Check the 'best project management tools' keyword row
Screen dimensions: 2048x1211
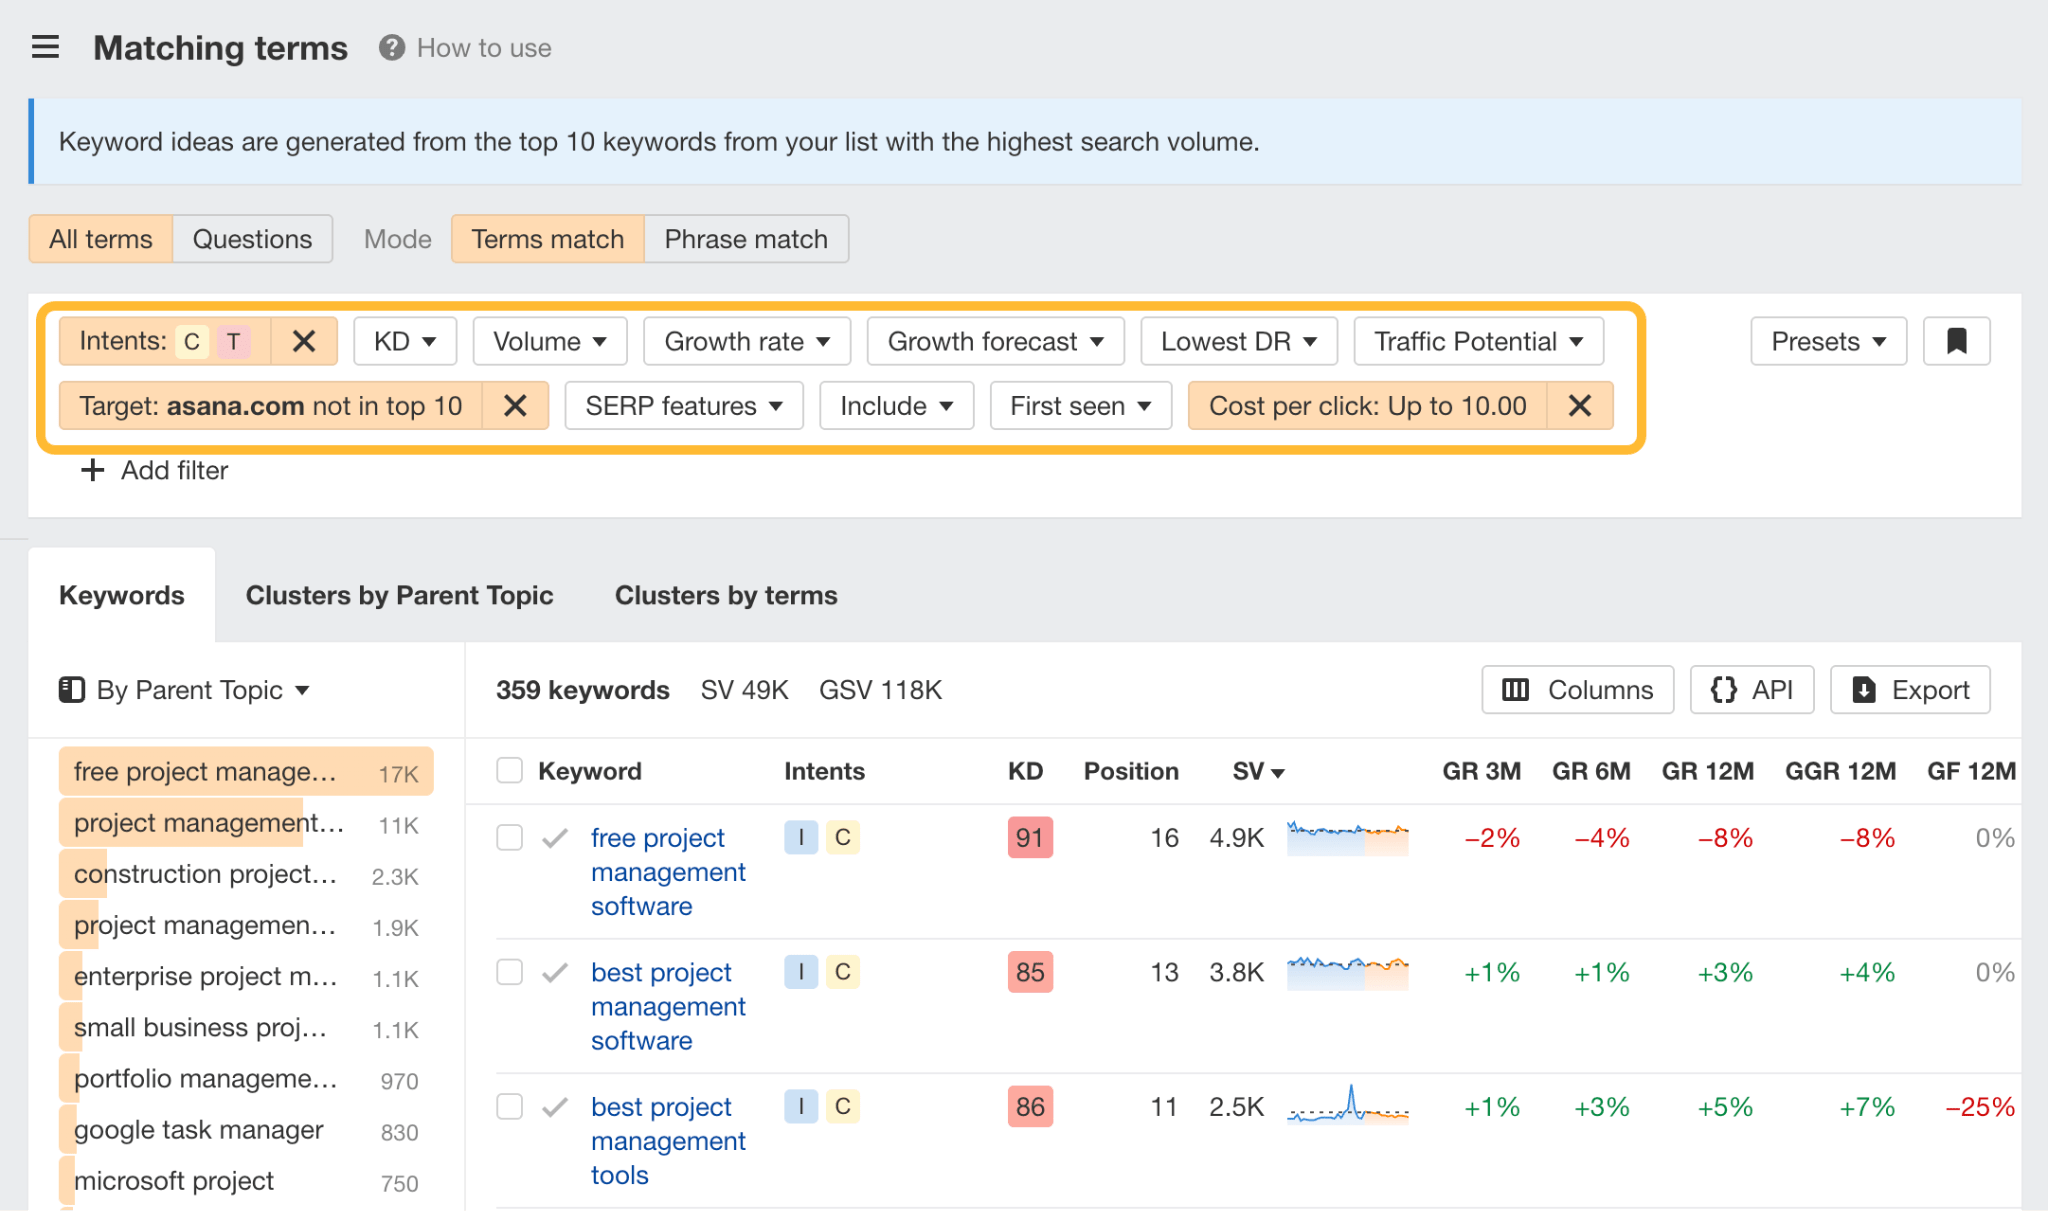[x=509, y=1107]
